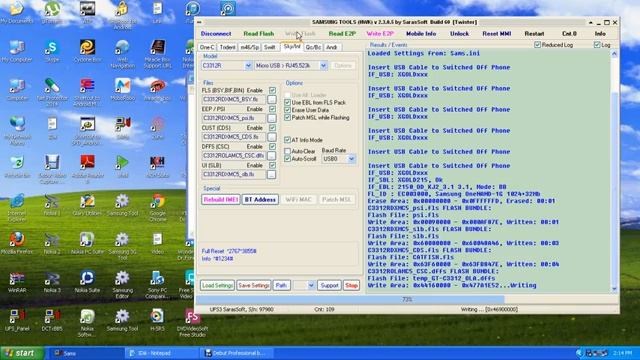
Task: Click the Disconnect command
Action: coord(216,33)
